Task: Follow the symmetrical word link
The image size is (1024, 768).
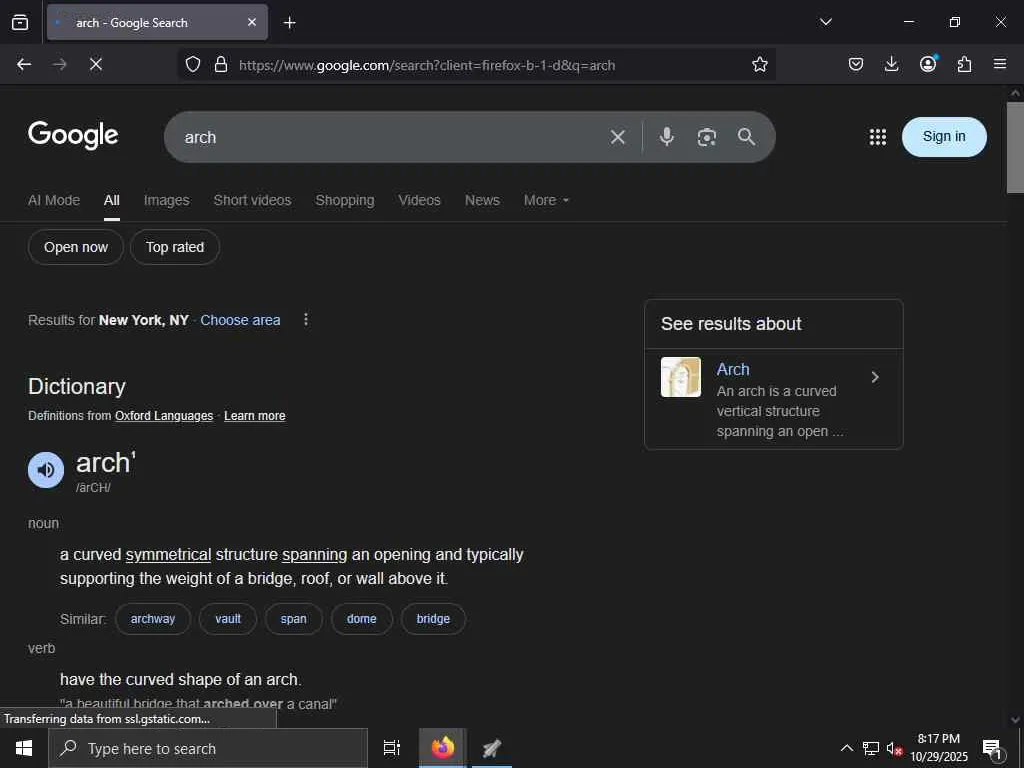Action: point(168,554)
